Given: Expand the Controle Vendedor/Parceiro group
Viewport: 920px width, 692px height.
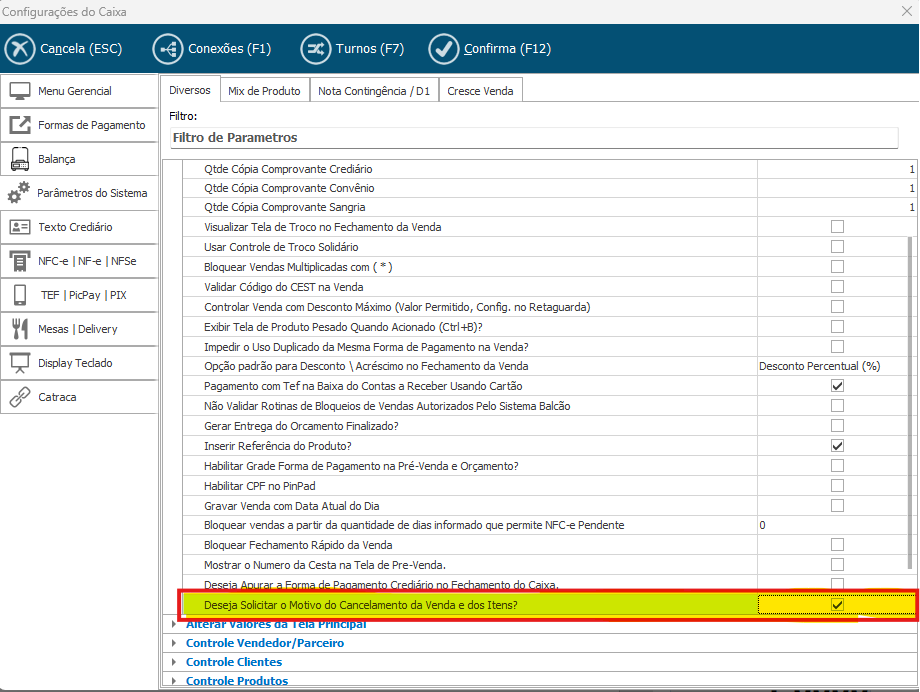Looking at the screenshot, I should click(x=176, y=643).
